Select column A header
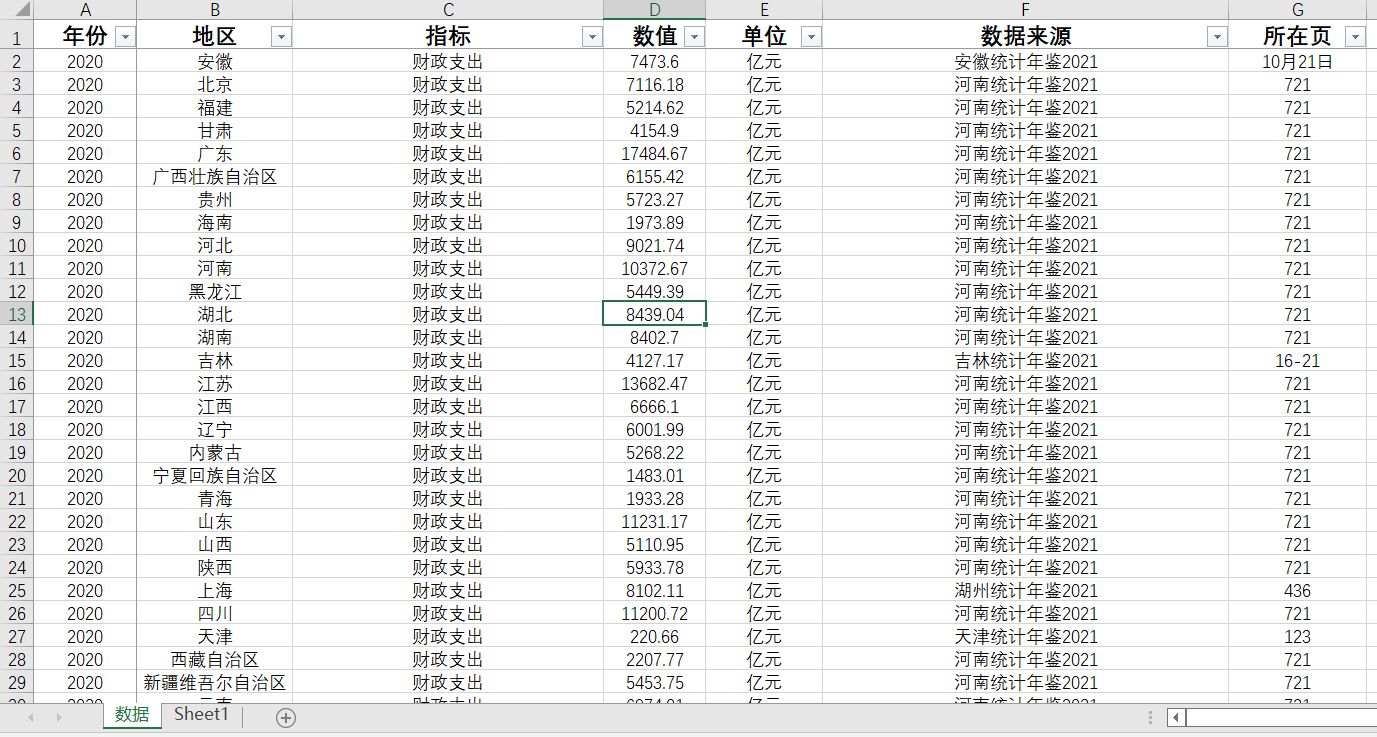 pos(85,10)
